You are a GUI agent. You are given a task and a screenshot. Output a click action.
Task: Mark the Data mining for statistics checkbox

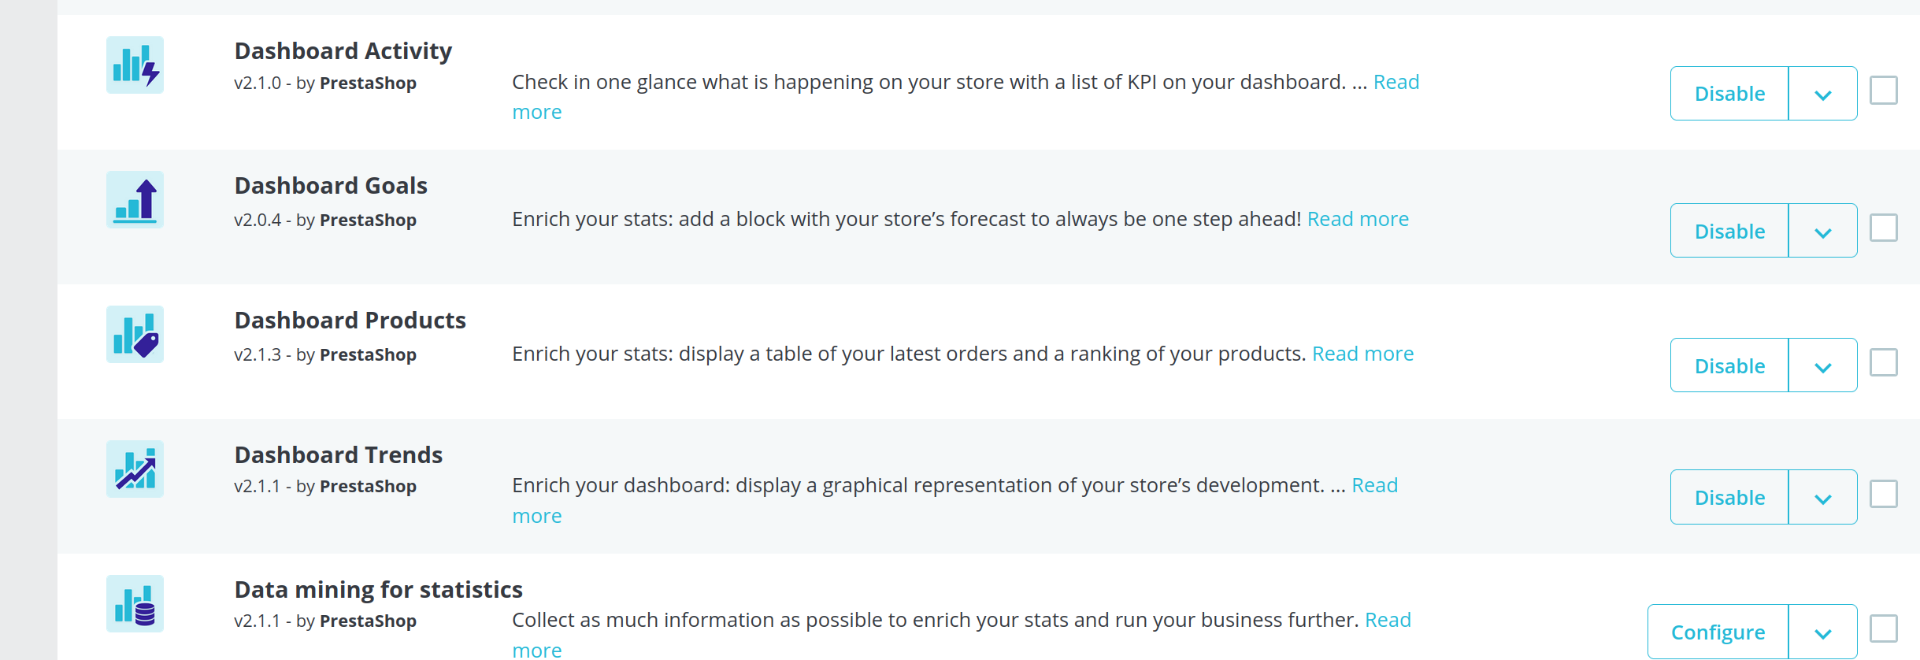[x=1883, y=629]
